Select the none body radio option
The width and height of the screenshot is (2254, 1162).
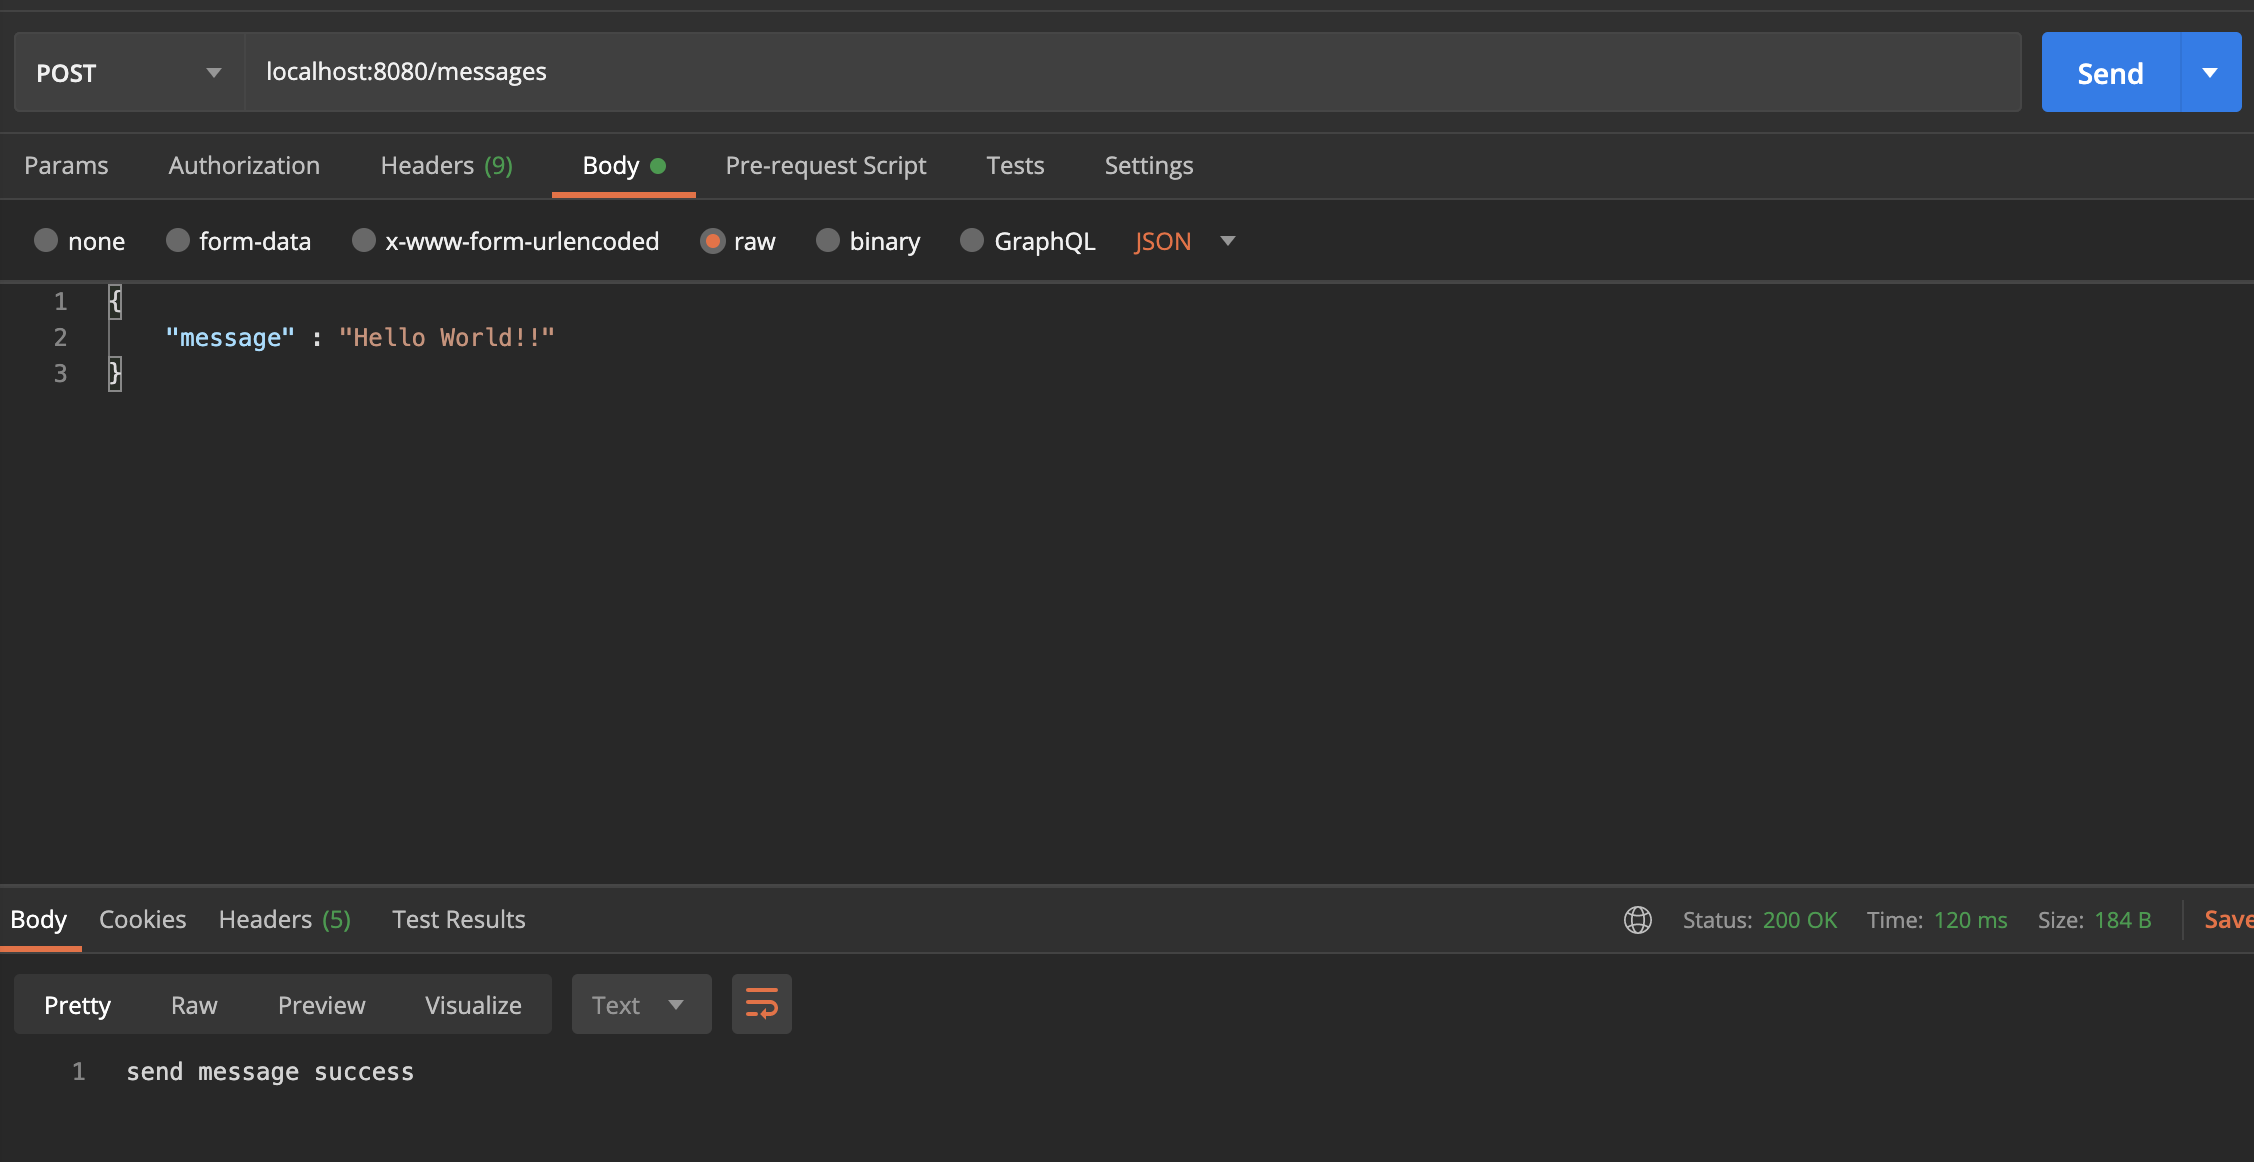point(46,241)
